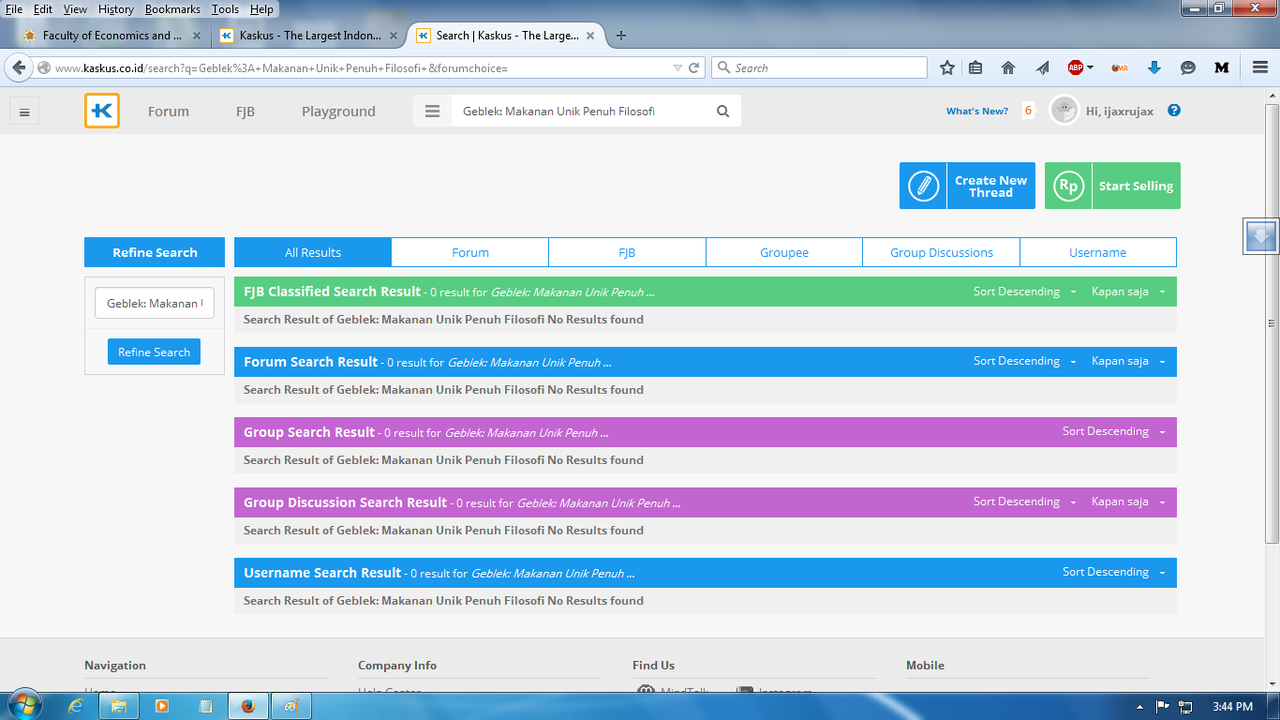Open Forum result Sort Descending dropdown
Image resolution: width=1280 pixels, height=720 pixels.
coord(1024,361)
